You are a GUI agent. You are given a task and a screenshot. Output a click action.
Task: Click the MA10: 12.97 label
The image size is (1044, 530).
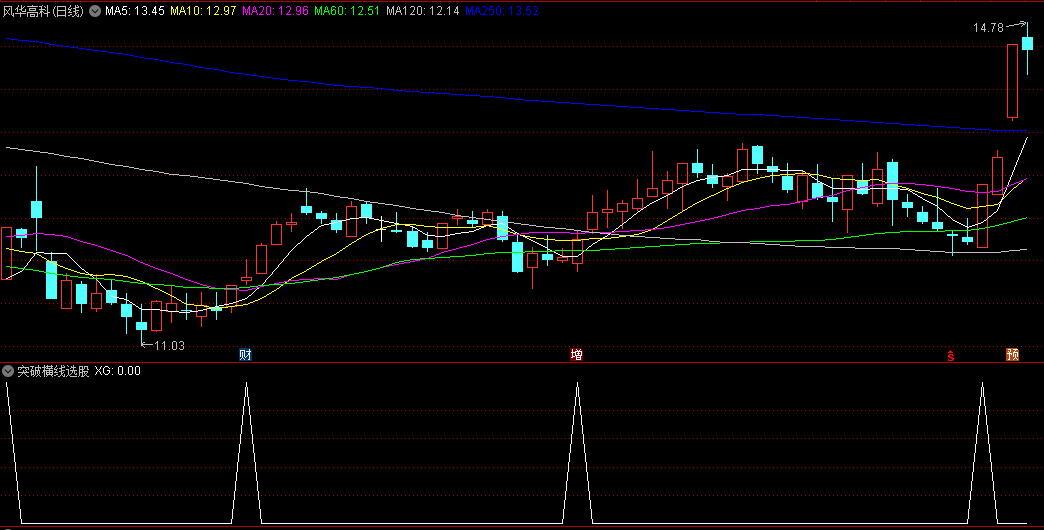click(203, 11)
